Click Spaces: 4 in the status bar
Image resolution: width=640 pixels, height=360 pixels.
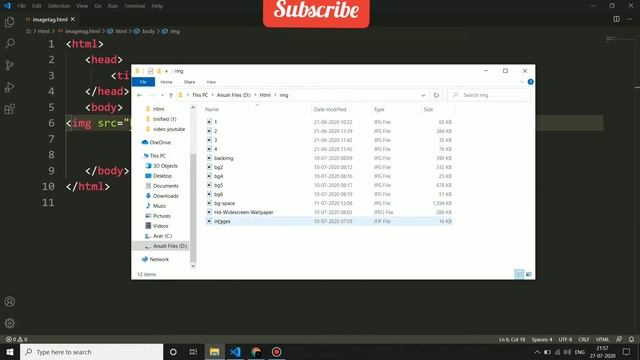point(542,339)
